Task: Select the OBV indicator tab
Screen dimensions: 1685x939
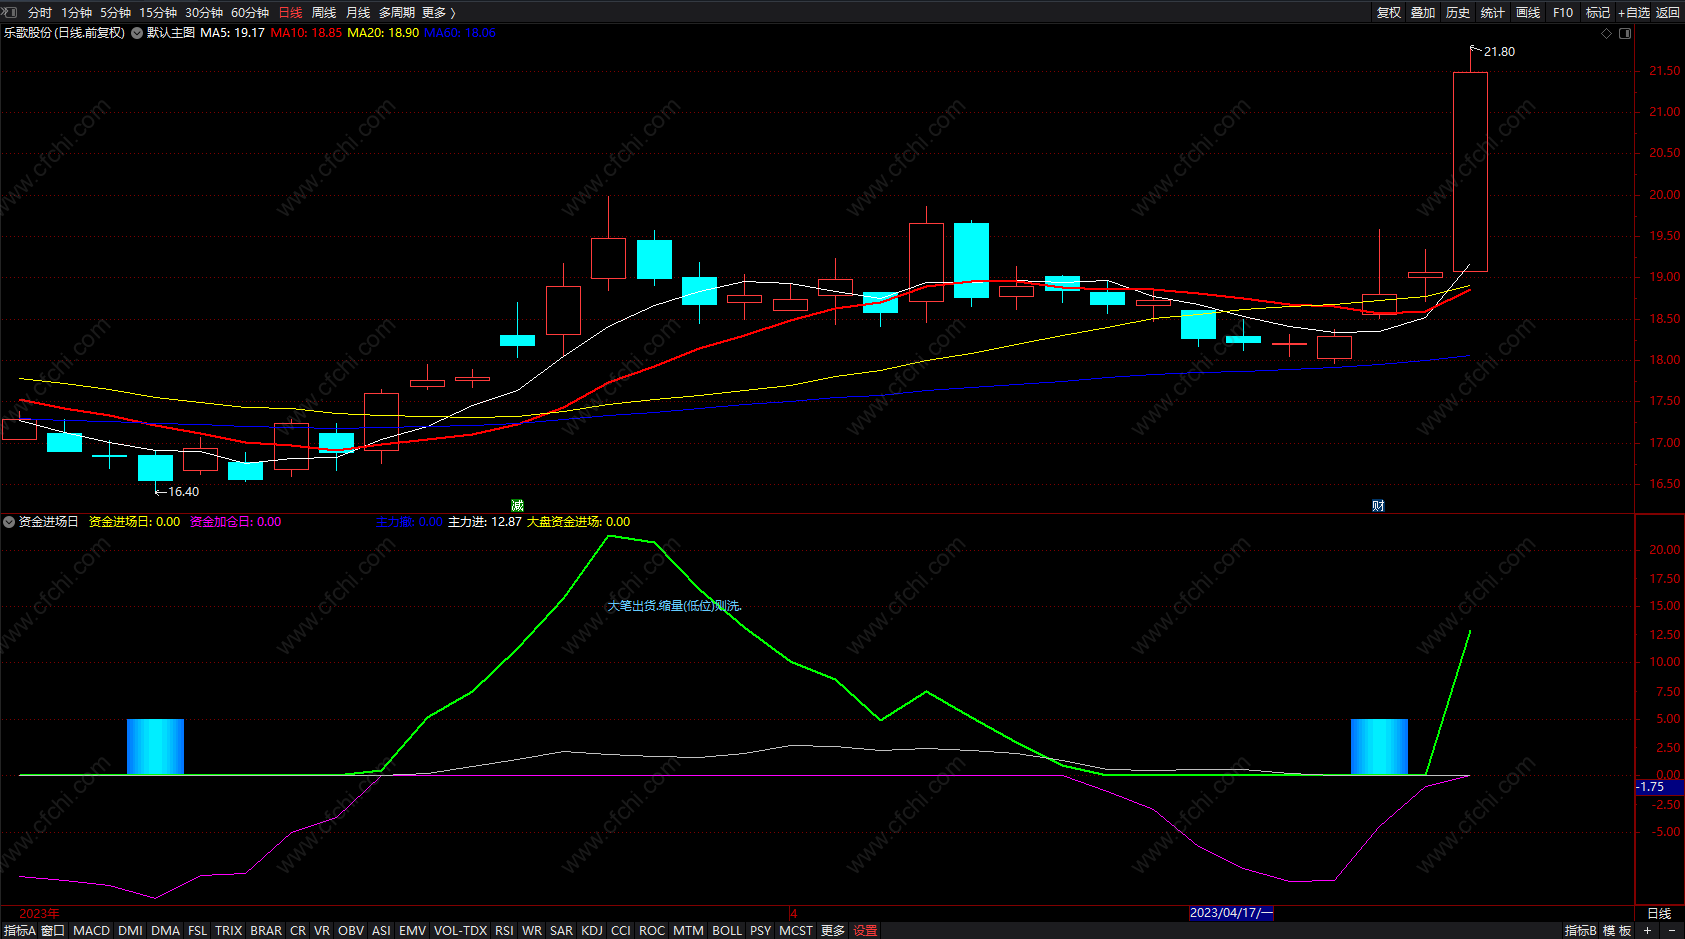Action: [x=351, y=930]
